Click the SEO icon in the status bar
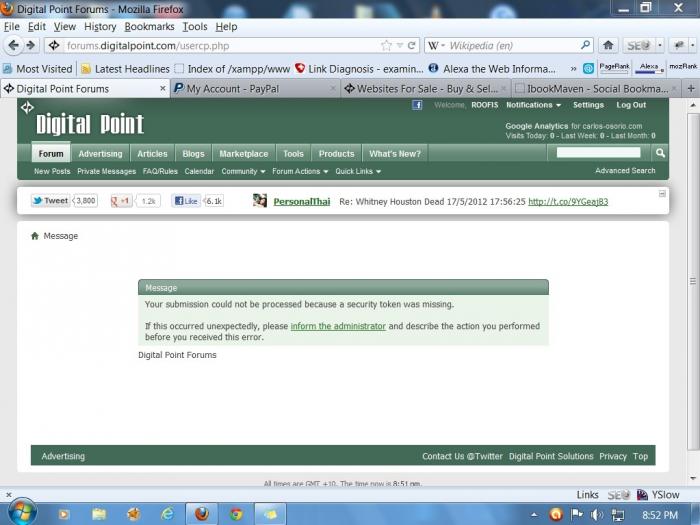Image resolution: width=700 pixels, height=525 pixels. coord(619,495)
